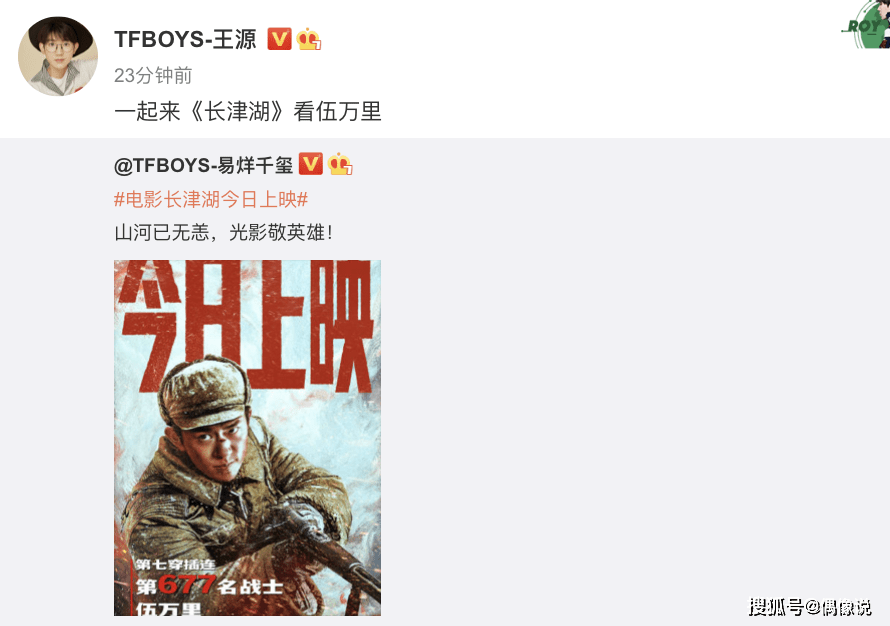Click the TFBOYS-王源 username
This screenshot has height=626, width=890.
(186, 39)
